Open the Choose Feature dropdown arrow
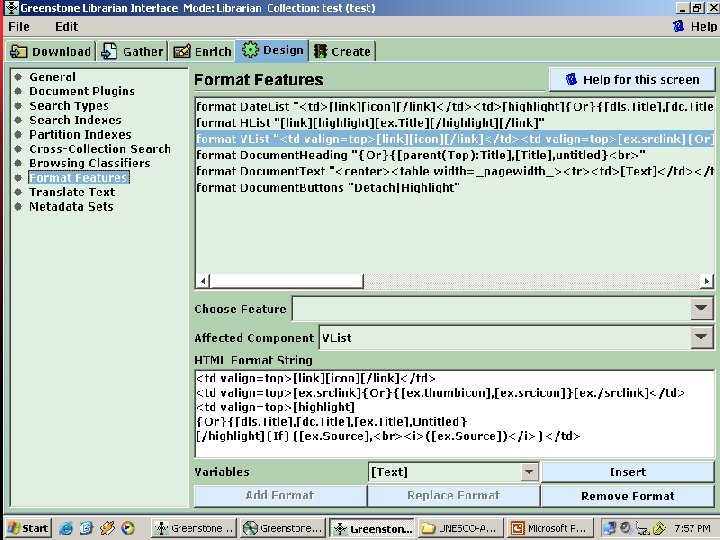 pyautogui.click(x=701, y=308)
